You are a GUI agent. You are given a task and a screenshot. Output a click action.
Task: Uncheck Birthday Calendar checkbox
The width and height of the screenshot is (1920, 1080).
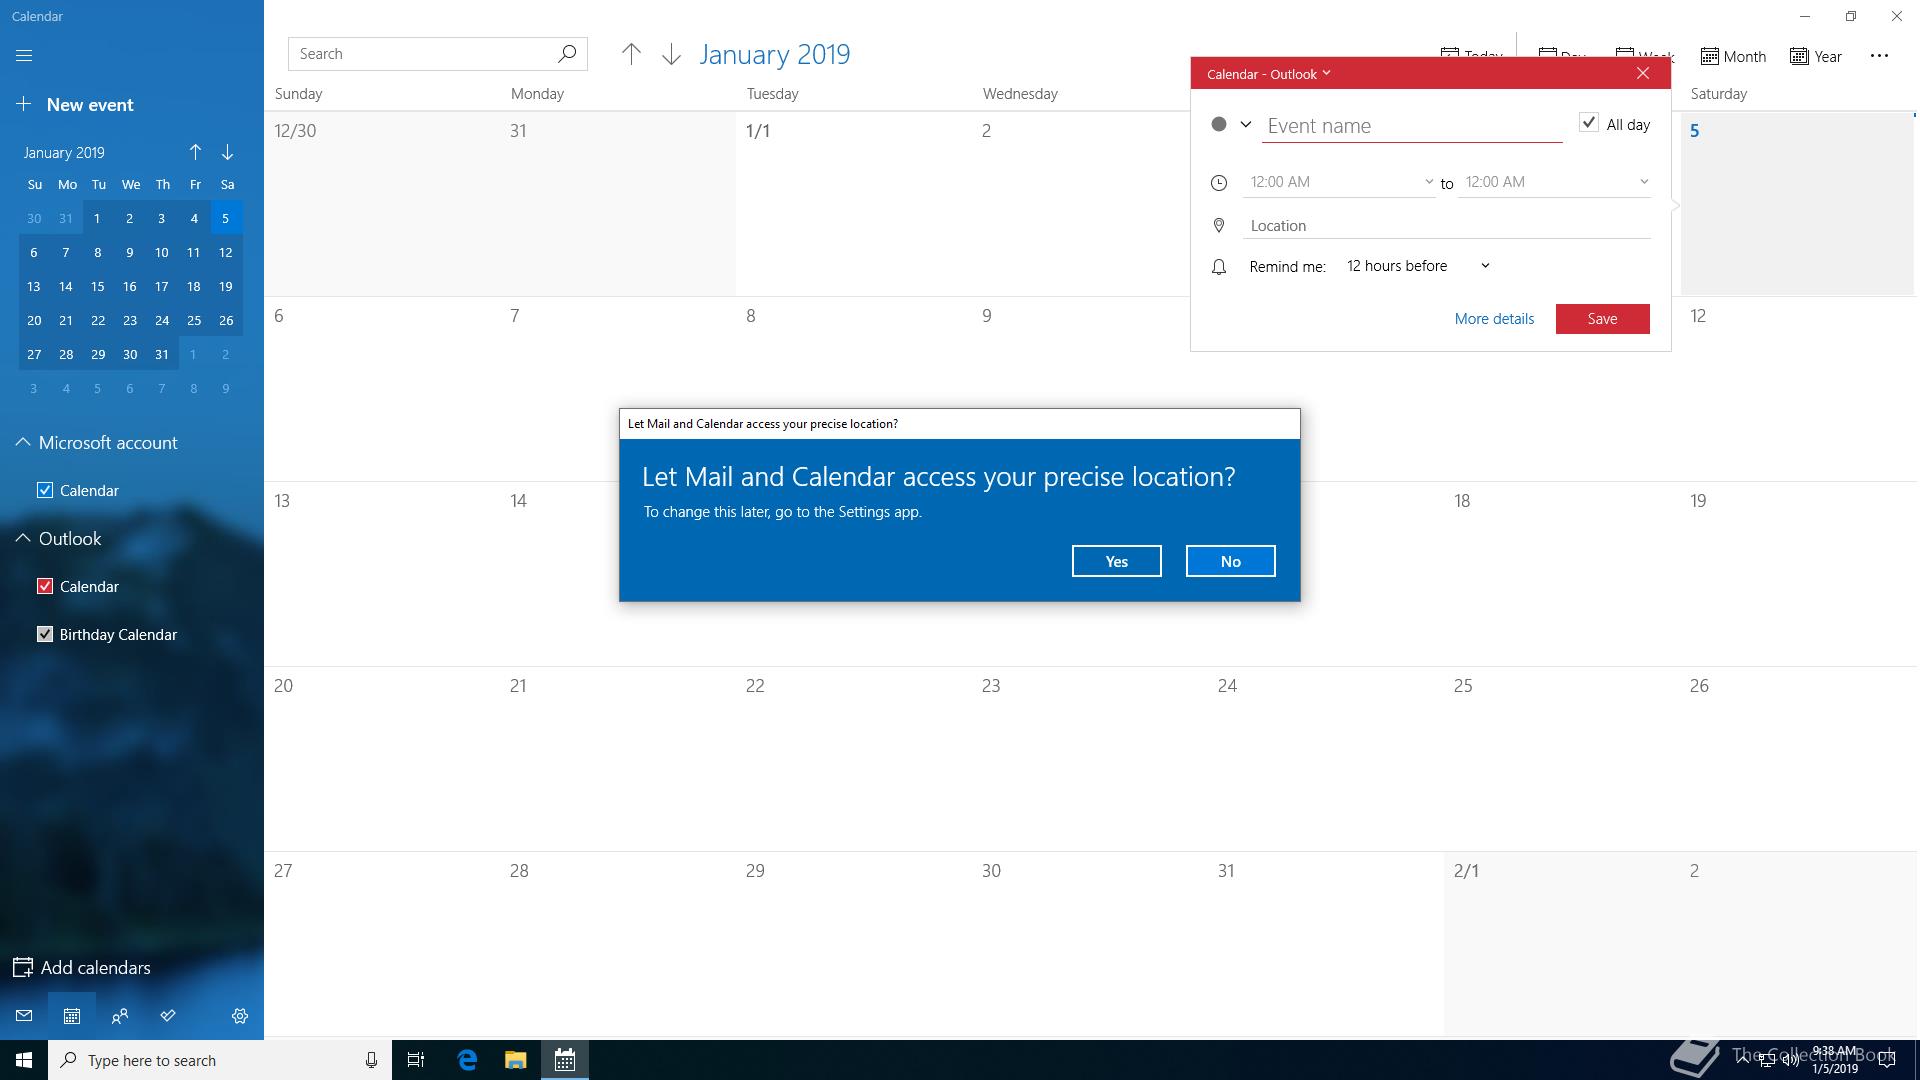[45, 634]
